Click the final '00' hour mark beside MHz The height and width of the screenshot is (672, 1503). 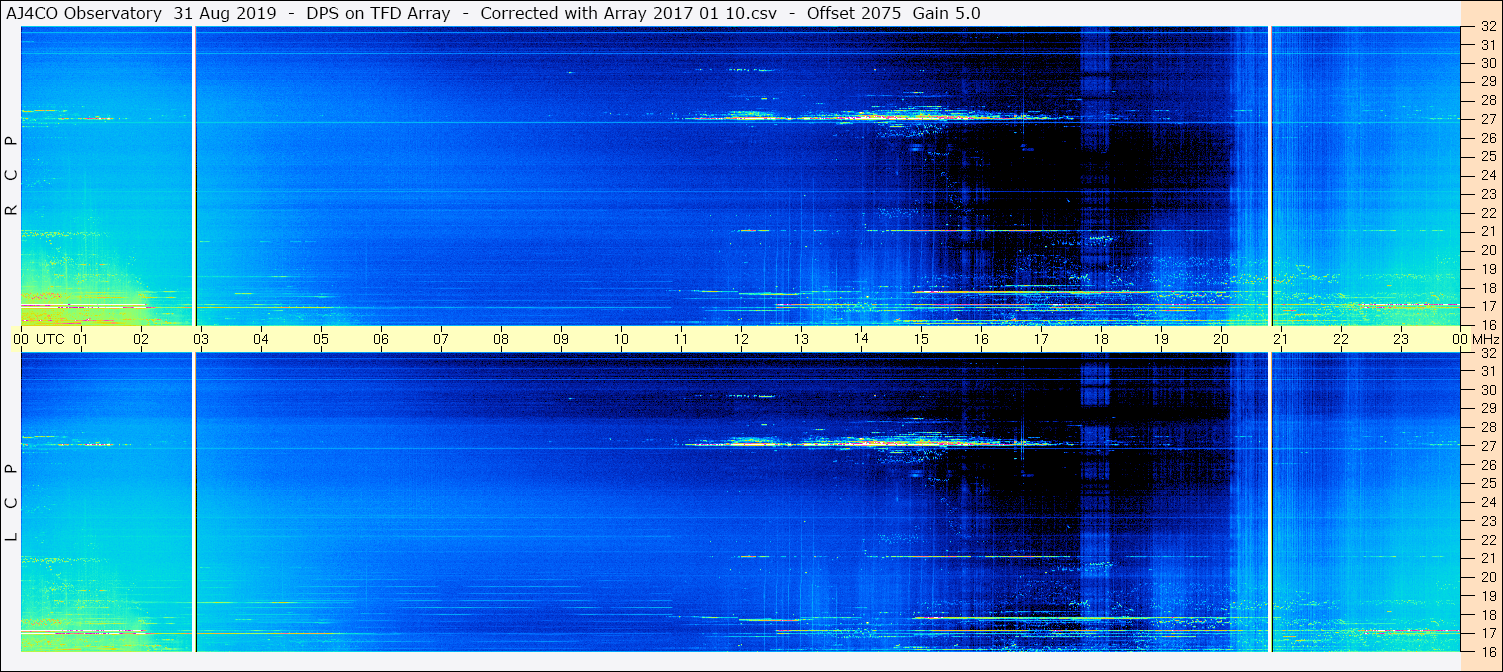pos(1460,339)
